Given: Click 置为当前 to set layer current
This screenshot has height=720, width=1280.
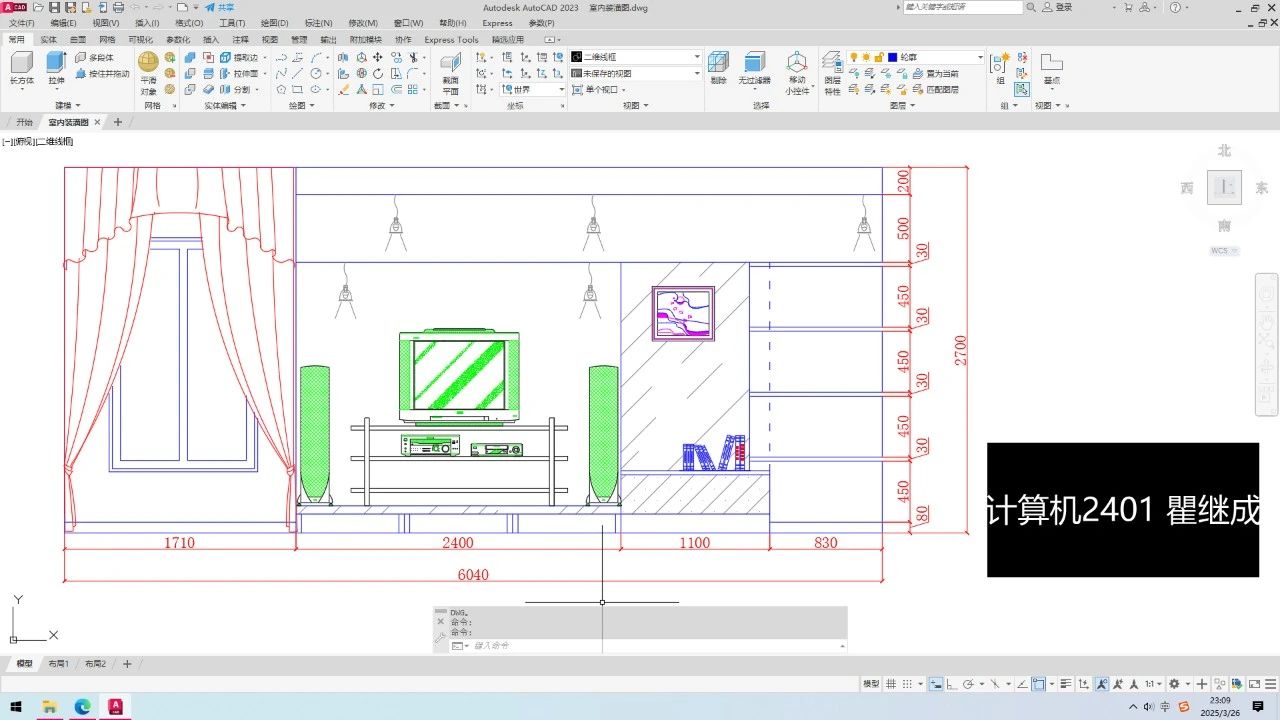Looking at the screenshot, I should pyautogui.click(x=934, y=73).
